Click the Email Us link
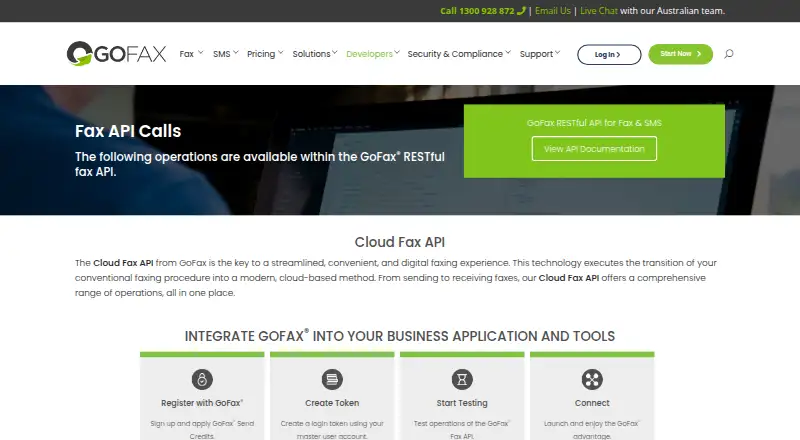The image size is (800, 440). coord(553,11)
